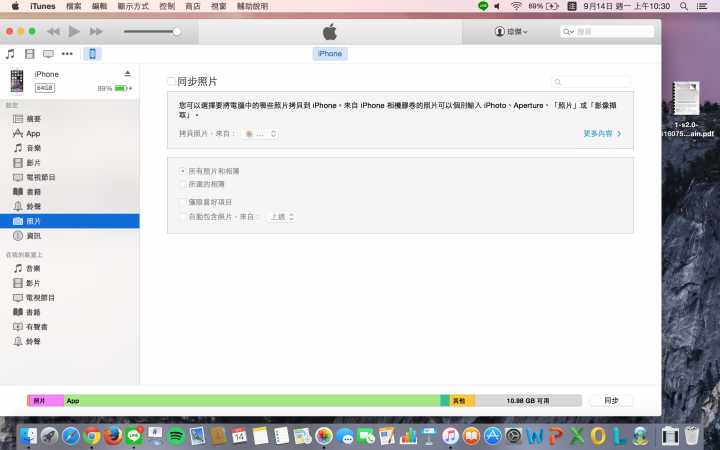Screen dimensions: 720x450
Task: Open iTunes search field options magnifier
Action: [x=568, y=32]
